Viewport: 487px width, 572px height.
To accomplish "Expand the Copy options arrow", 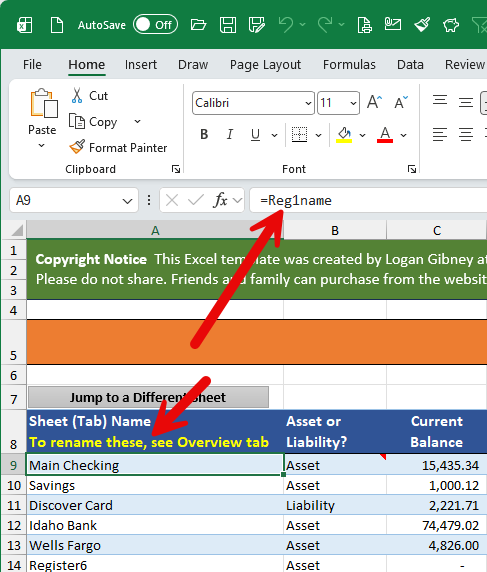I will (138, 121).
